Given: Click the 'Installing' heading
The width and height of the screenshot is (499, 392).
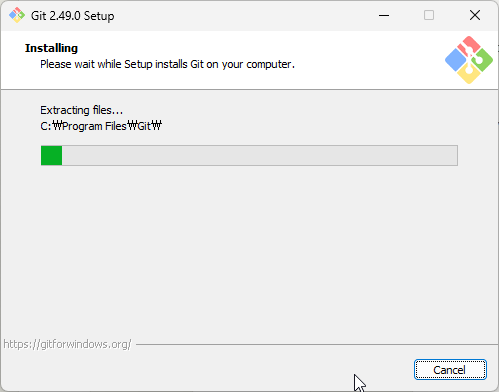Looking at the screenshot, I should (51, 48).
